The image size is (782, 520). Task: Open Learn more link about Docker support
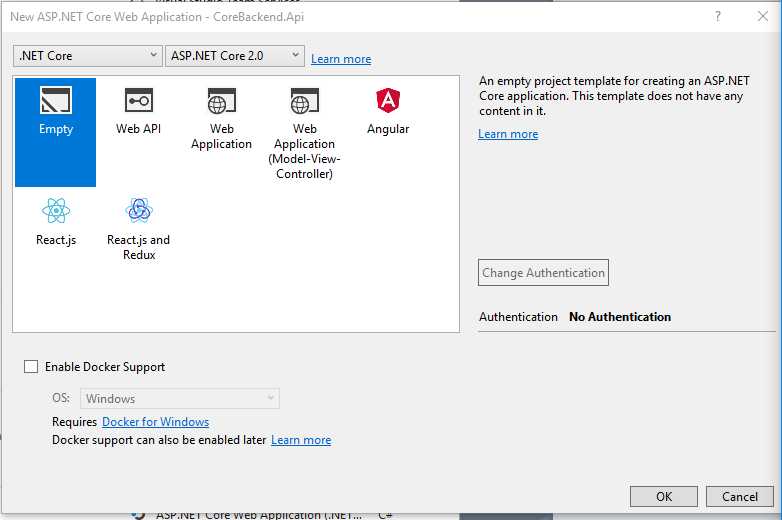tap(301, 440)
